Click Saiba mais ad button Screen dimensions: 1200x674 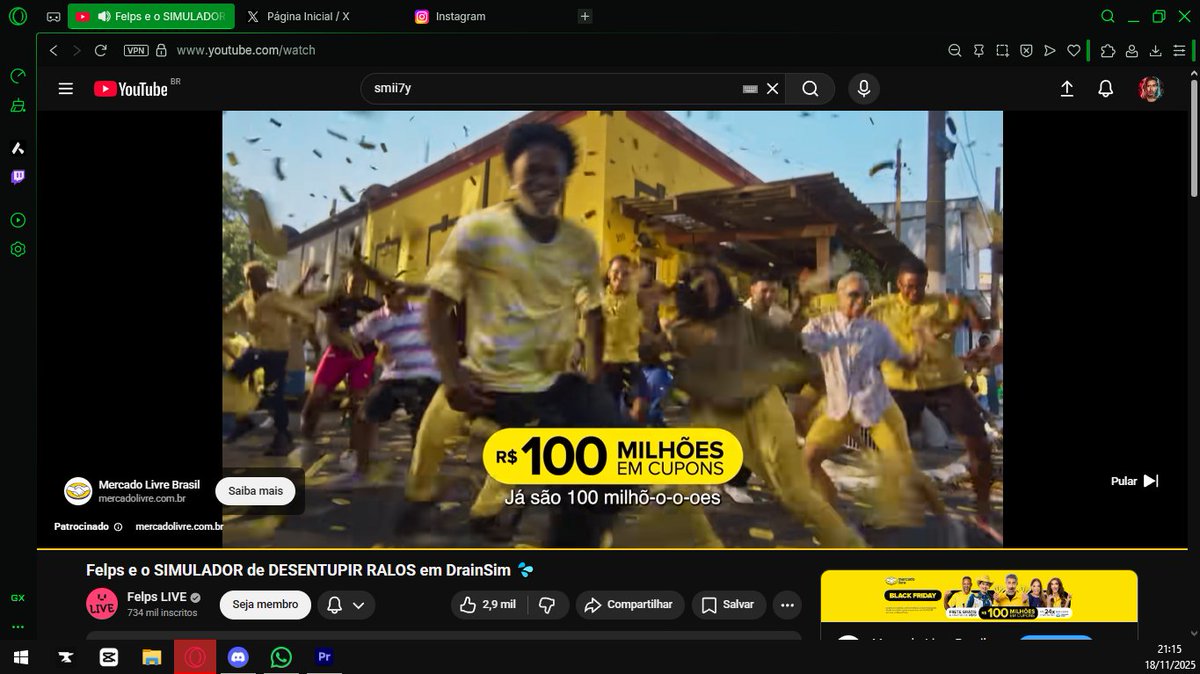255,491
